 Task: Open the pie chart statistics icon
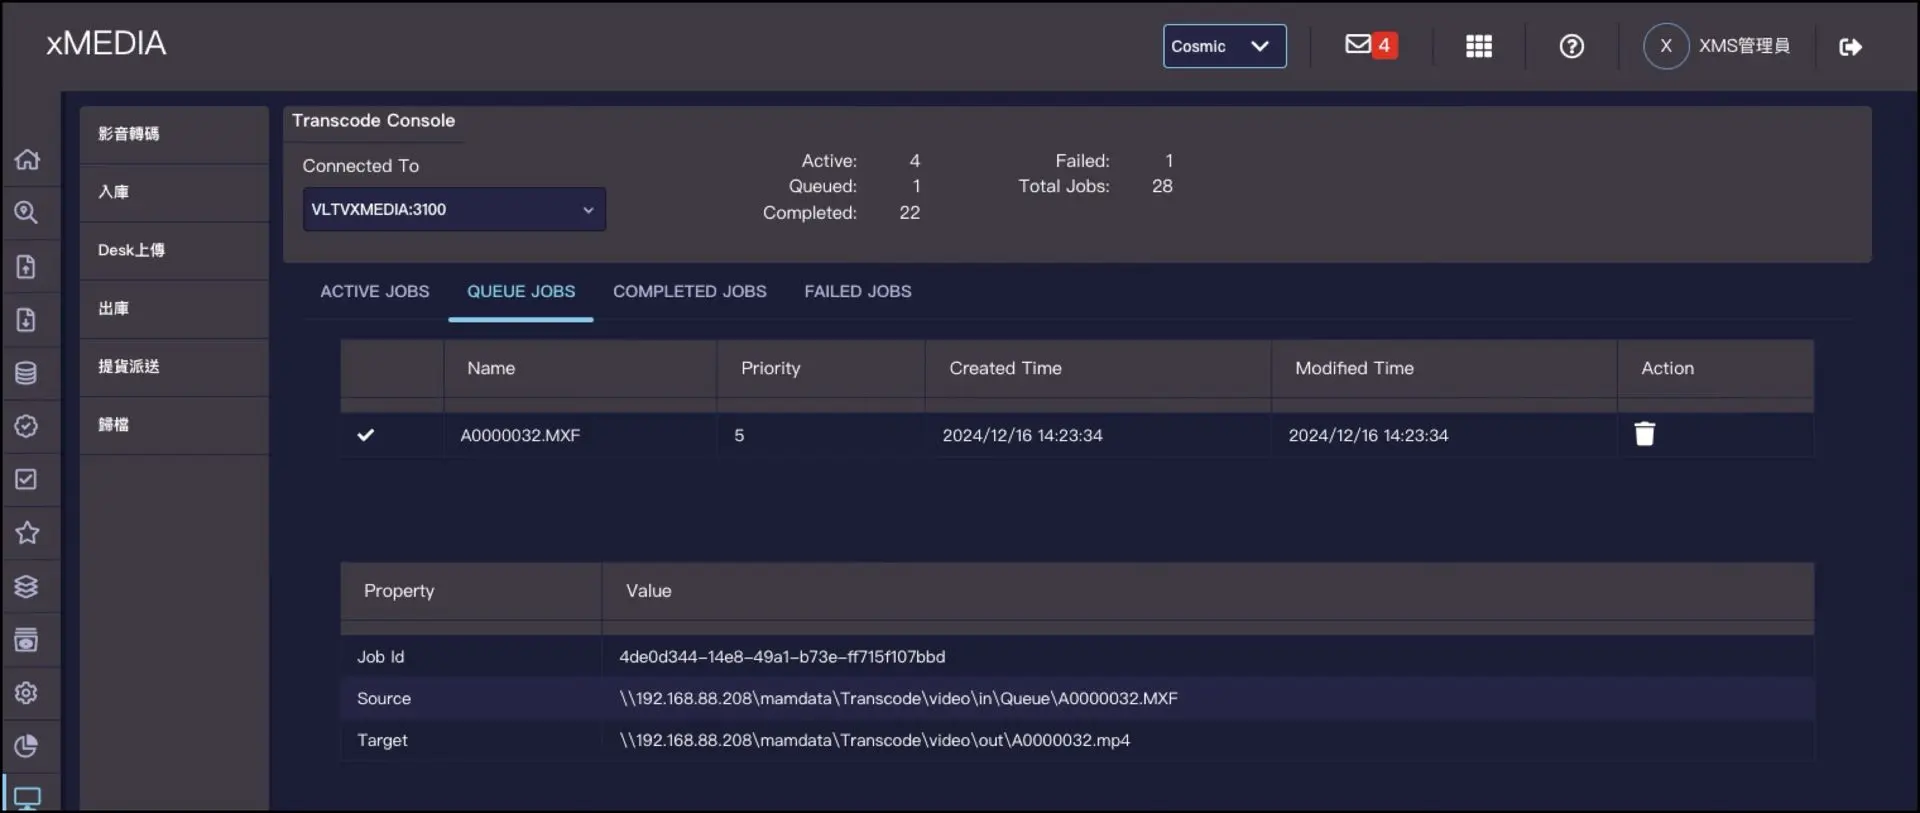click(x=27, y=746)
